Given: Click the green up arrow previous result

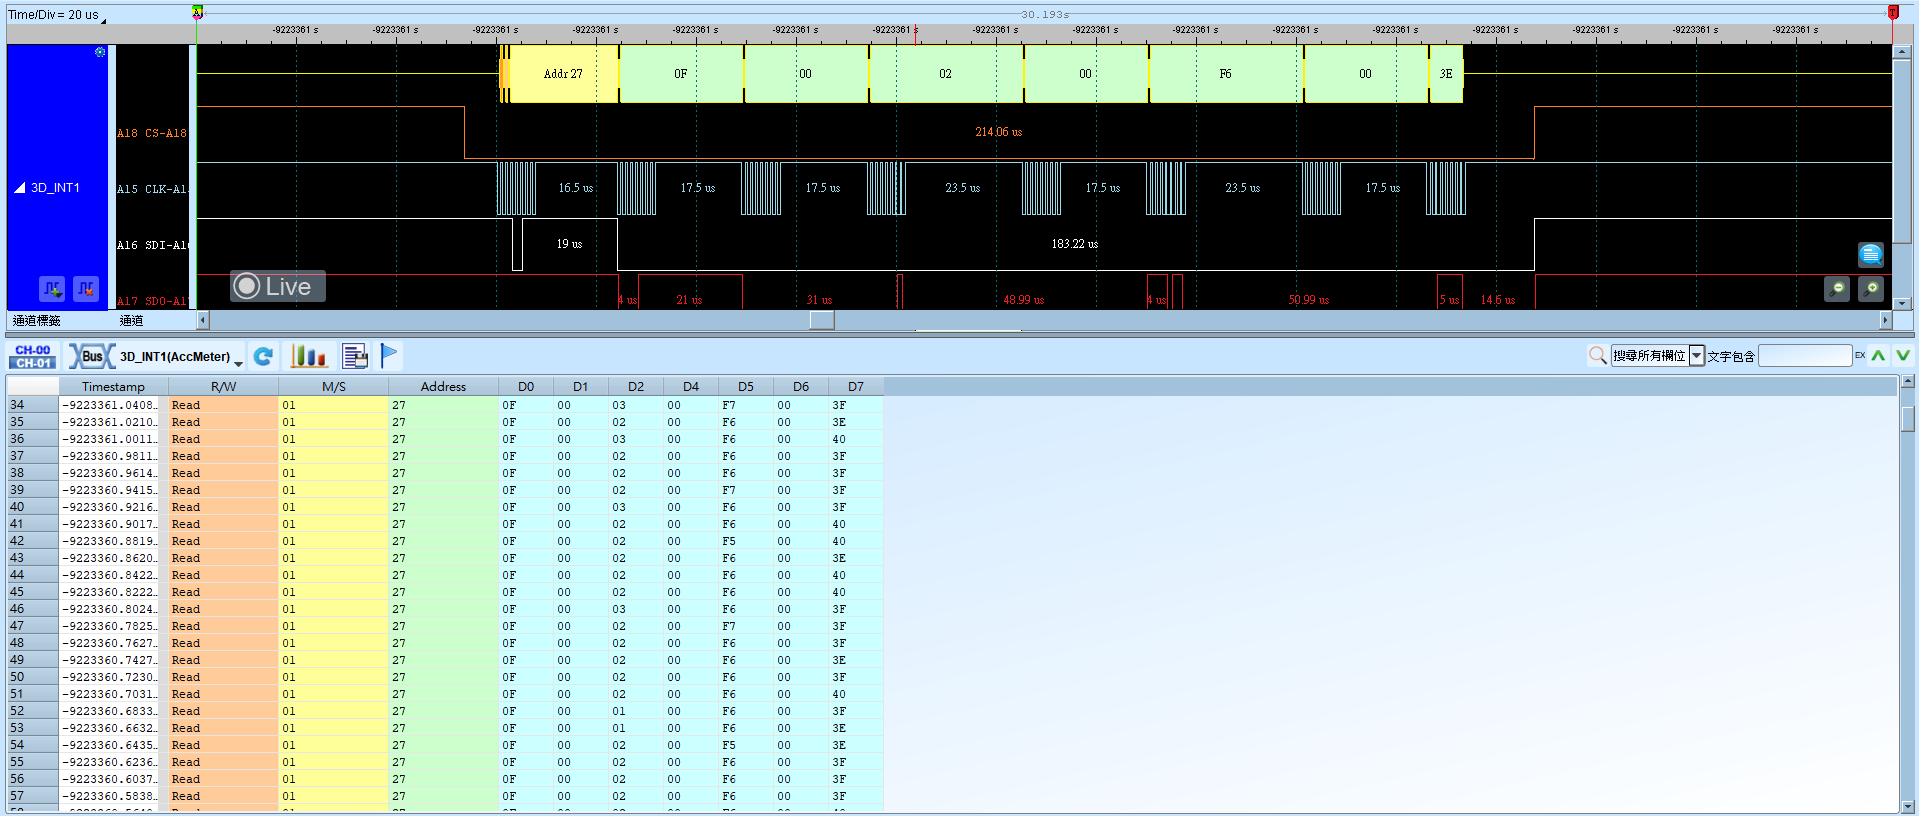Looking at the screenshot, I should [x=1879, y=355].
